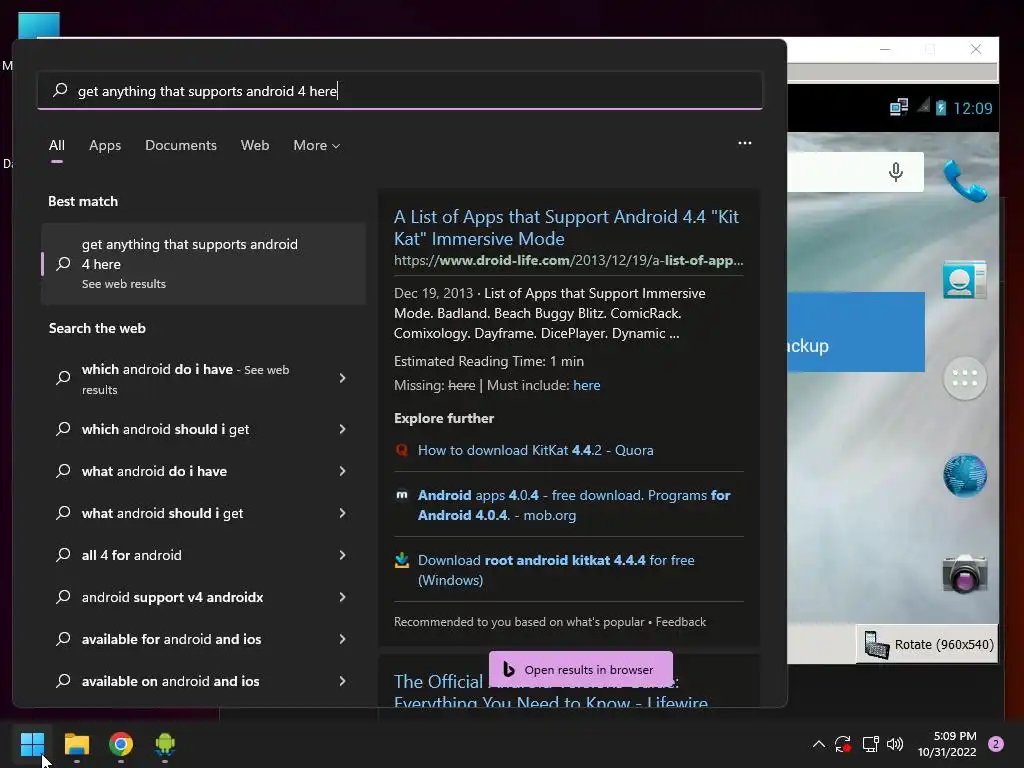
Task: Click the mob.org site icon
Action: pyautogui.click(x=402, y=495)
